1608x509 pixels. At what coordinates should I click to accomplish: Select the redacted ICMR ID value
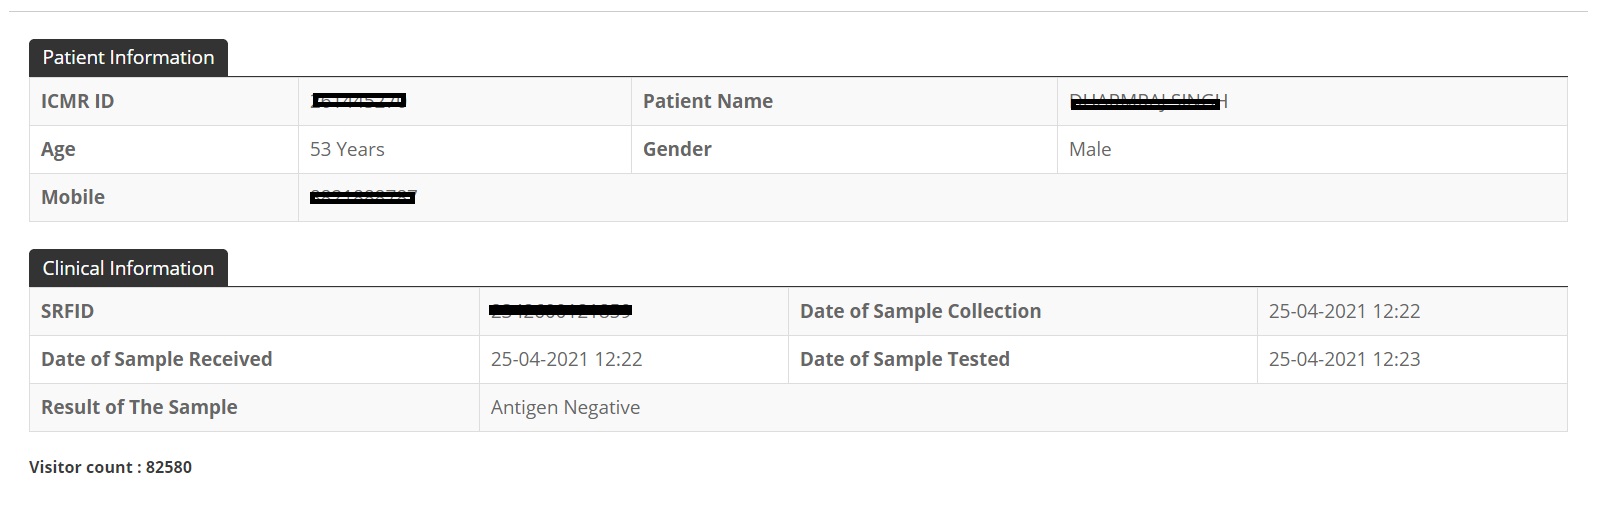click(359, 101)
